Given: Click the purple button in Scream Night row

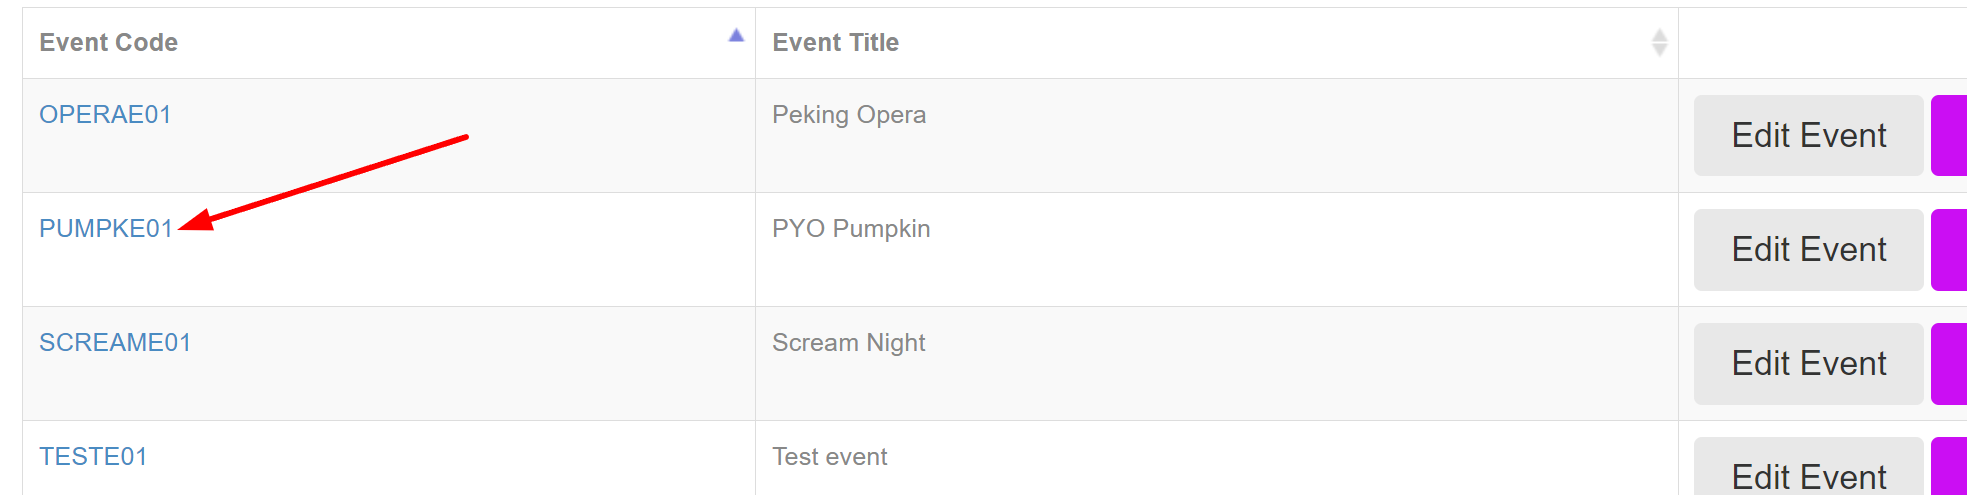Looking at the screenshot, I should pyautogui.click(x=1949, y=364).
